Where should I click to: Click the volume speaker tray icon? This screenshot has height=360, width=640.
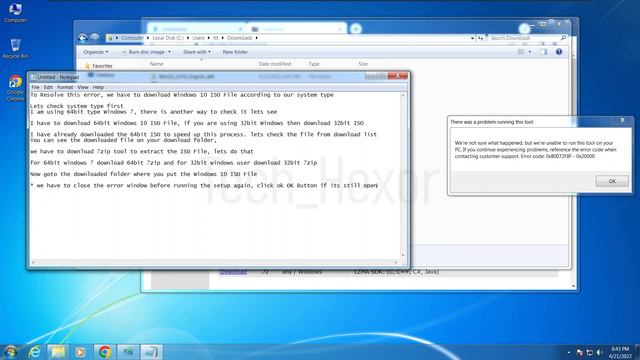[599, 352]
